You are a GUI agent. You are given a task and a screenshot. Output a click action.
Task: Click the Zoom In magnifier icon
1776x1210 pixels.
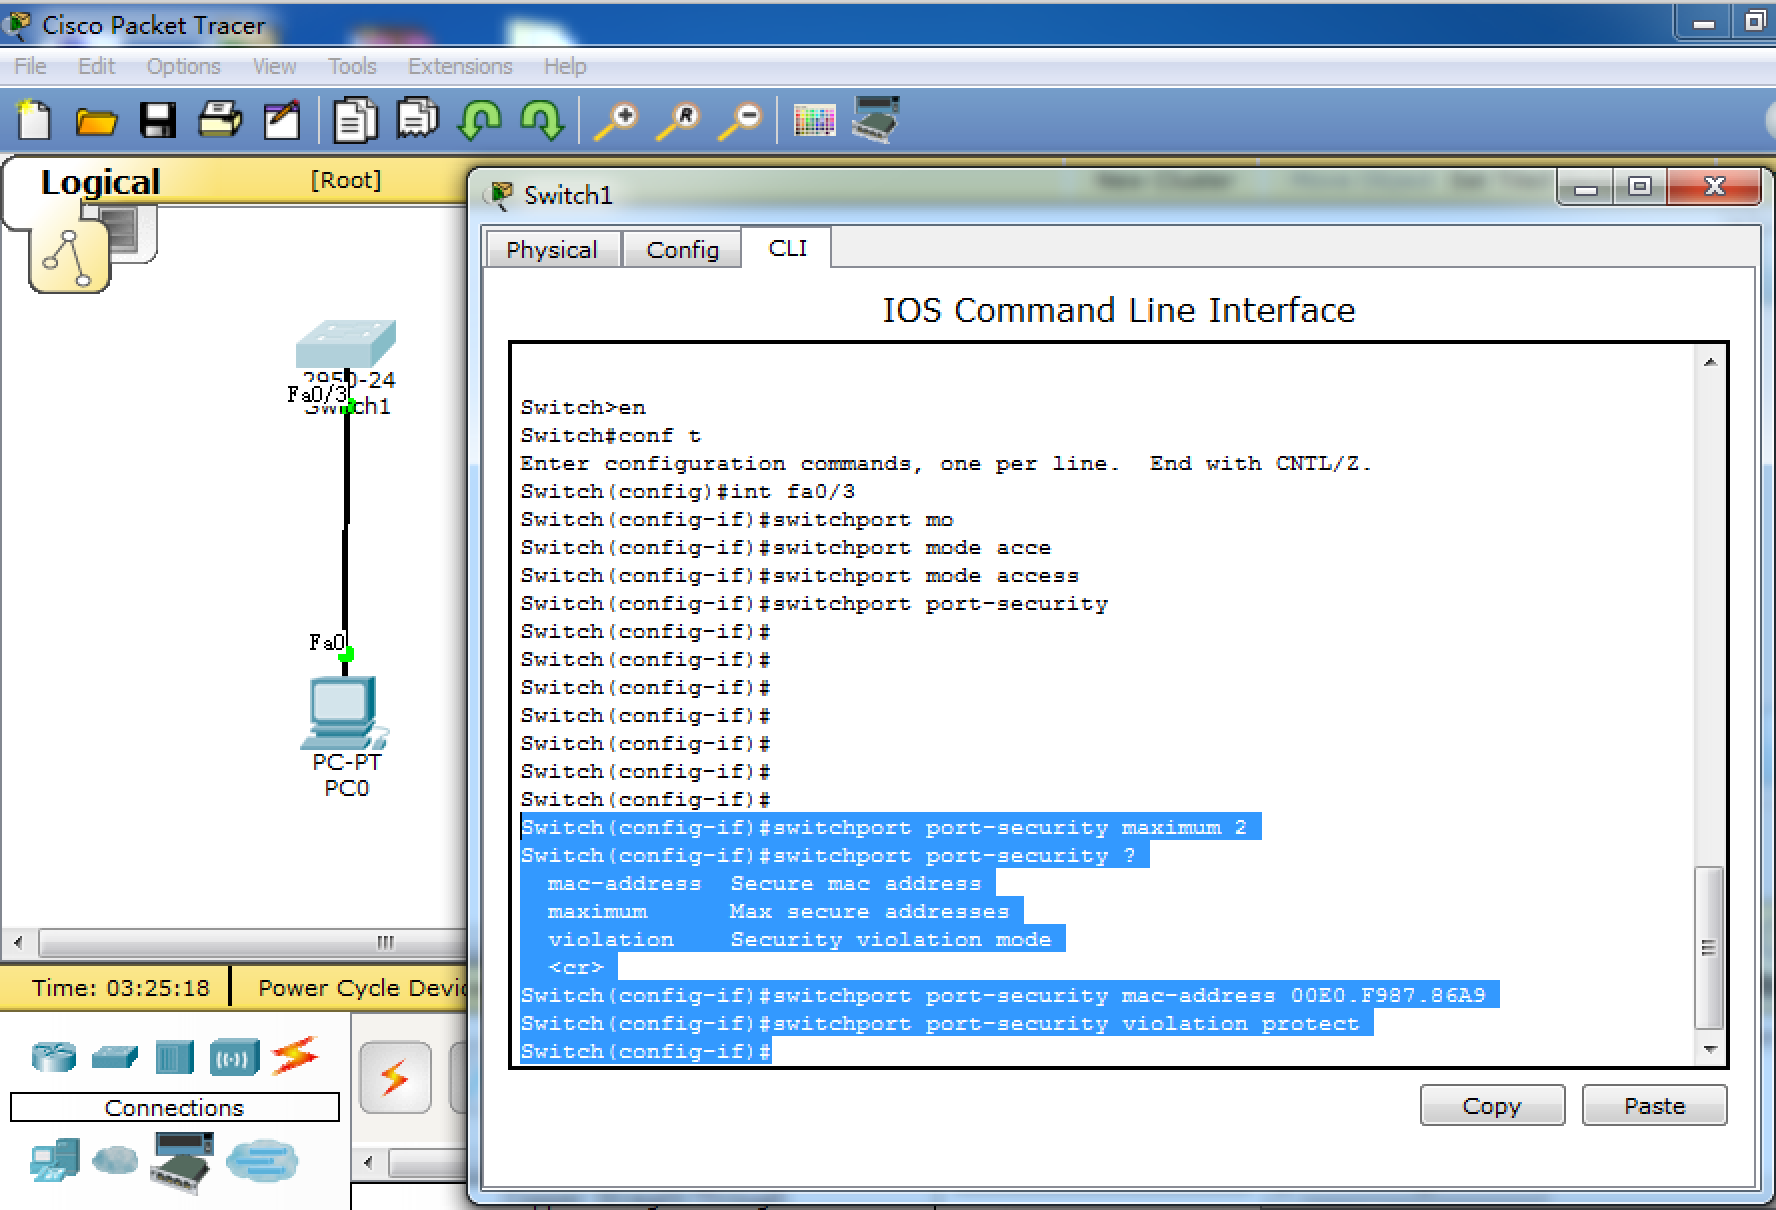(616, 121)
